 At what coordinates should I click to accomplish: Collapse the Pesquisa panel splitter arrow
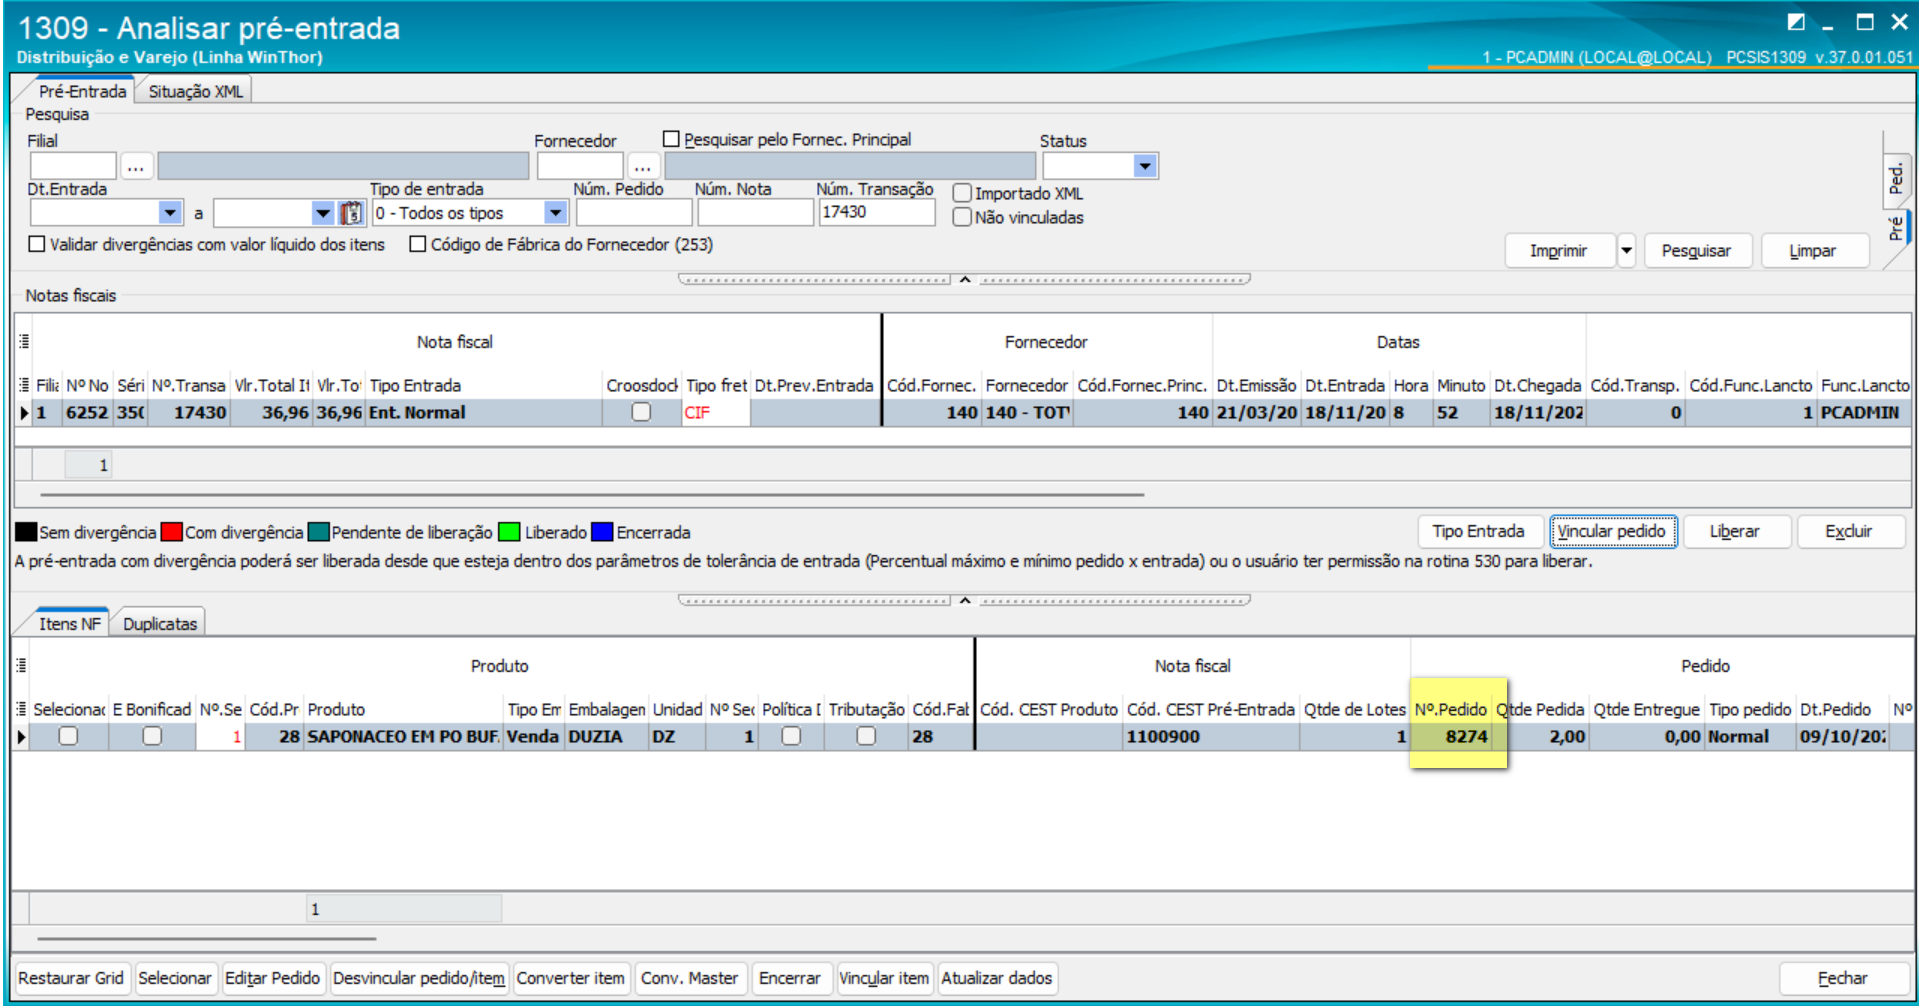[965, 279]
